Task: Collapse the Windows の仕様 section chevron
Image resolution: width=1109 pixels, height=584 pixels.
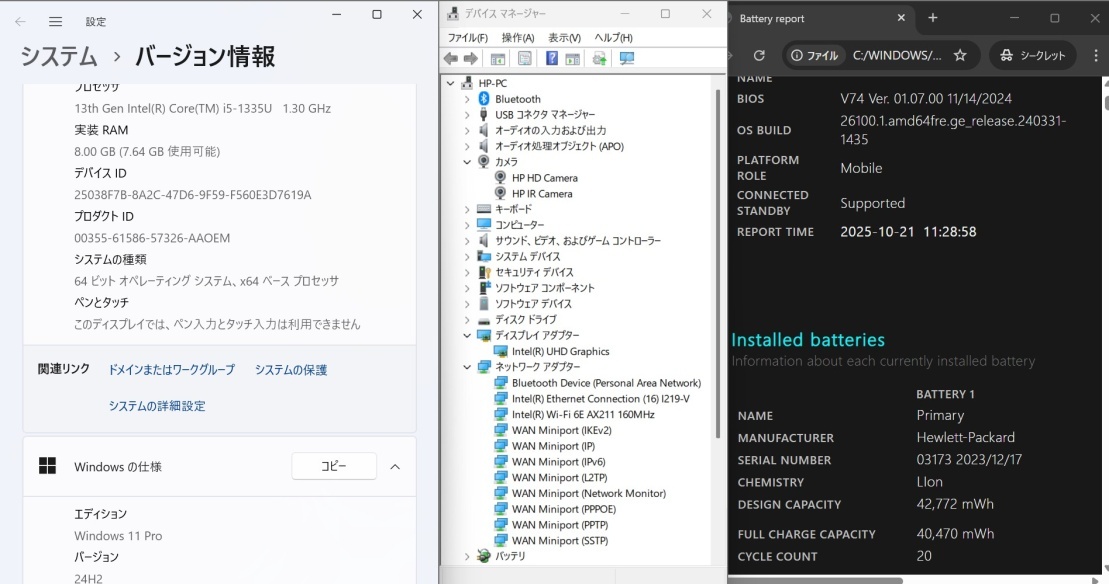Action: [x=396, y=466]
